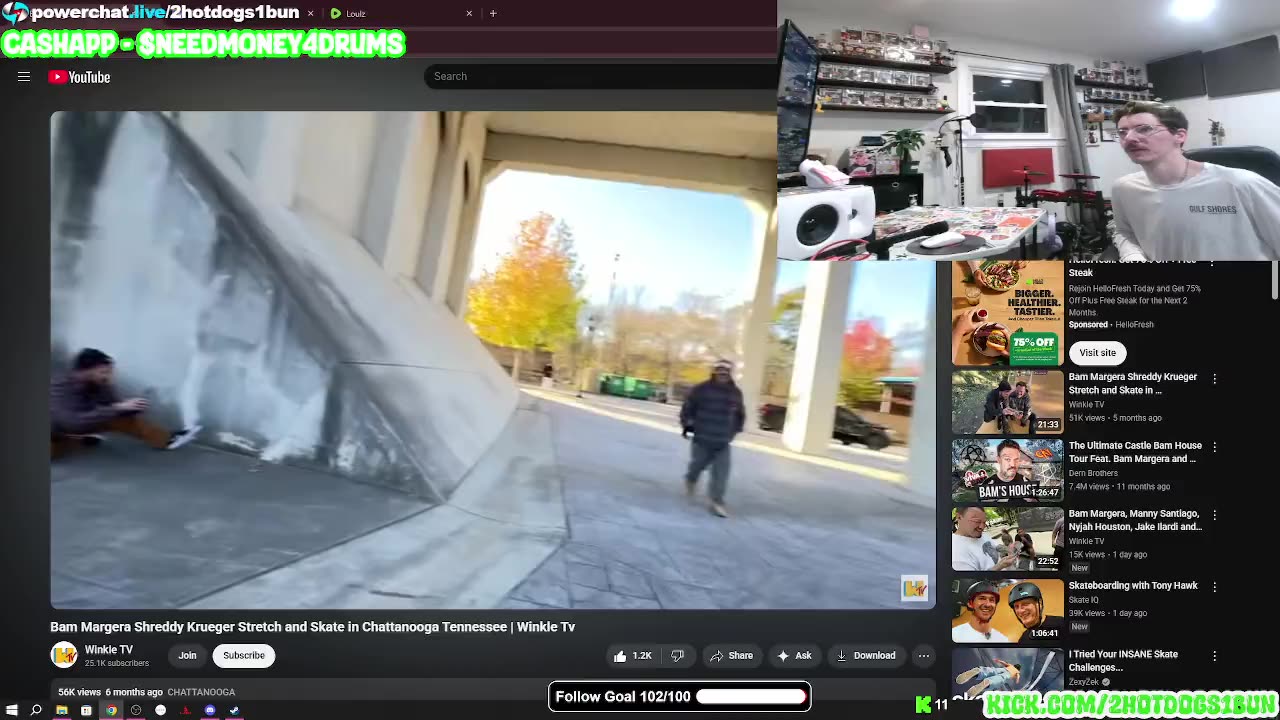
Task: Open the Windows Start menu
Action: pyautogui.click(x=12, y=710)
